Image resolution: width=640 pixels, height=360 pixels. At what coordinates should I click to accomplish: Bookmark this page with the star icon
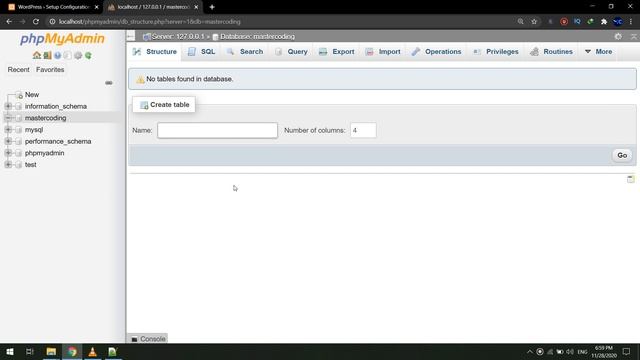click(x=534, y=22)
